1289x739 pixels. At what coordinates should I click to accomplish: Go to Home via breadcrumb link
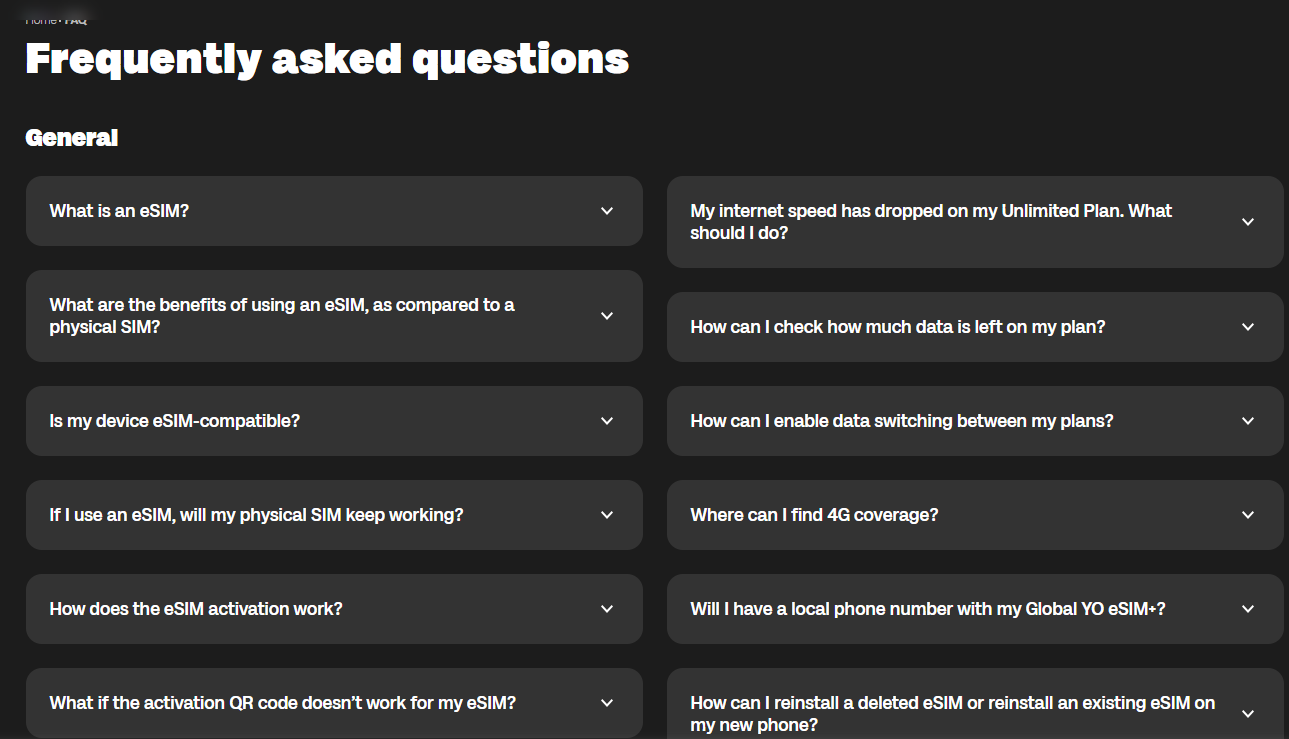coord(40,20)
